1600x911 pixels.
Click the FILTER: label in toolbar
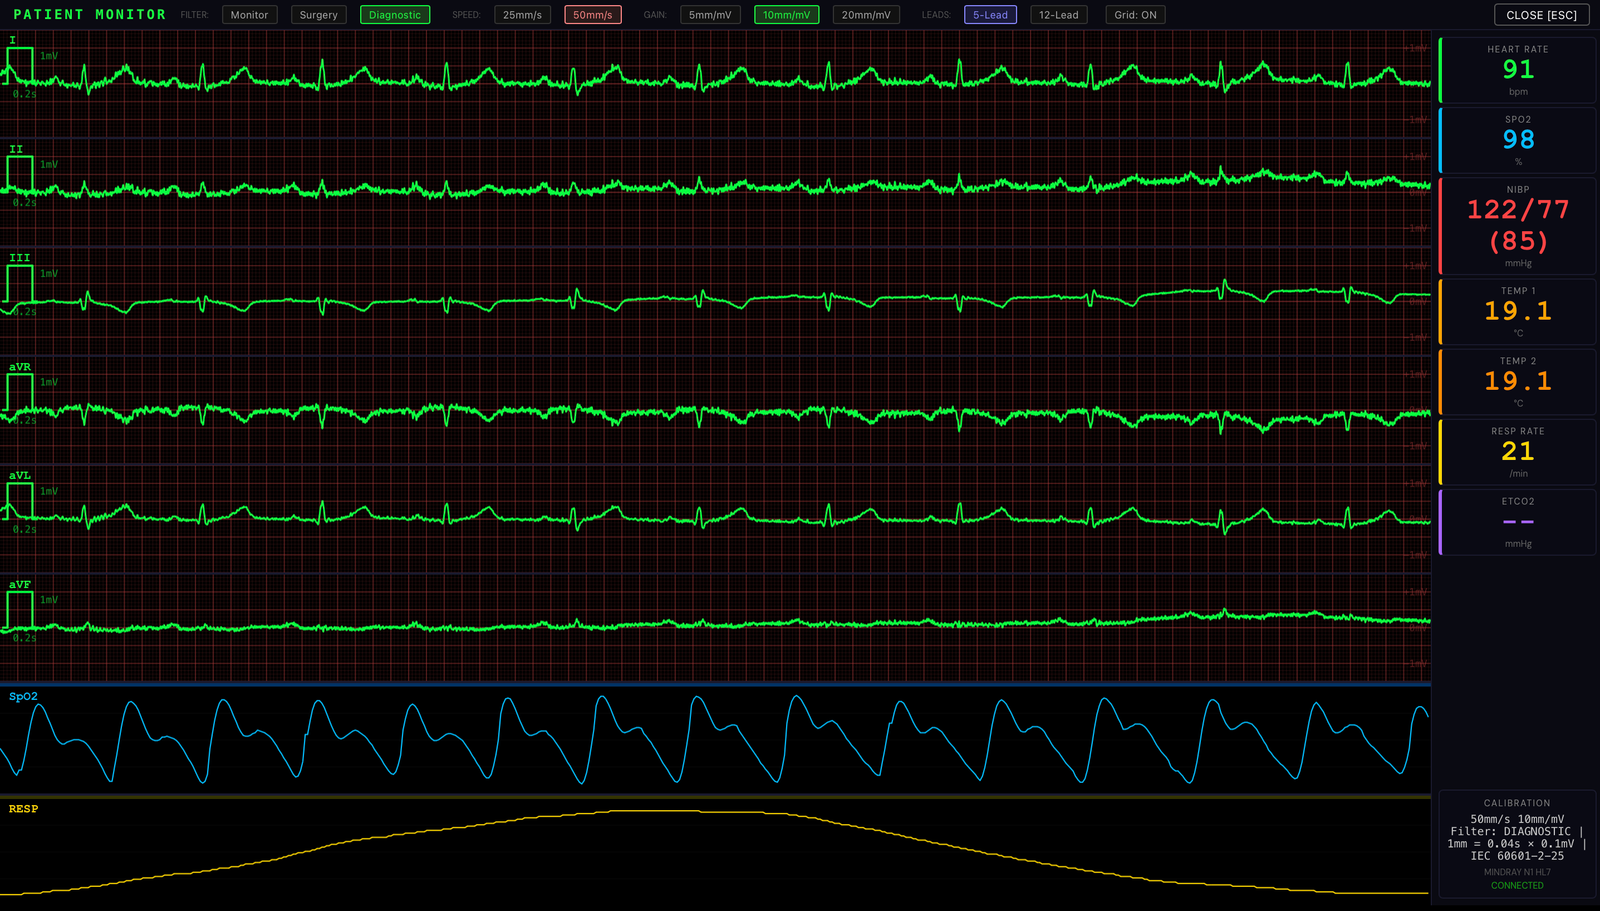coord(194,15)
